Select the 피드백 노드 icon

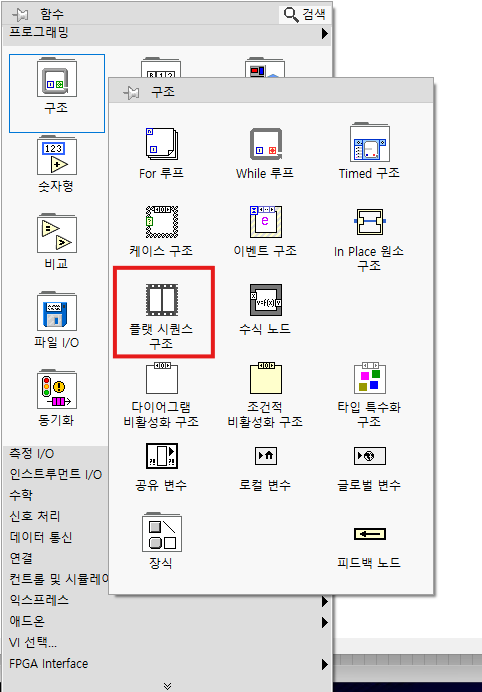pyautogui.click(x=369, y=534)
